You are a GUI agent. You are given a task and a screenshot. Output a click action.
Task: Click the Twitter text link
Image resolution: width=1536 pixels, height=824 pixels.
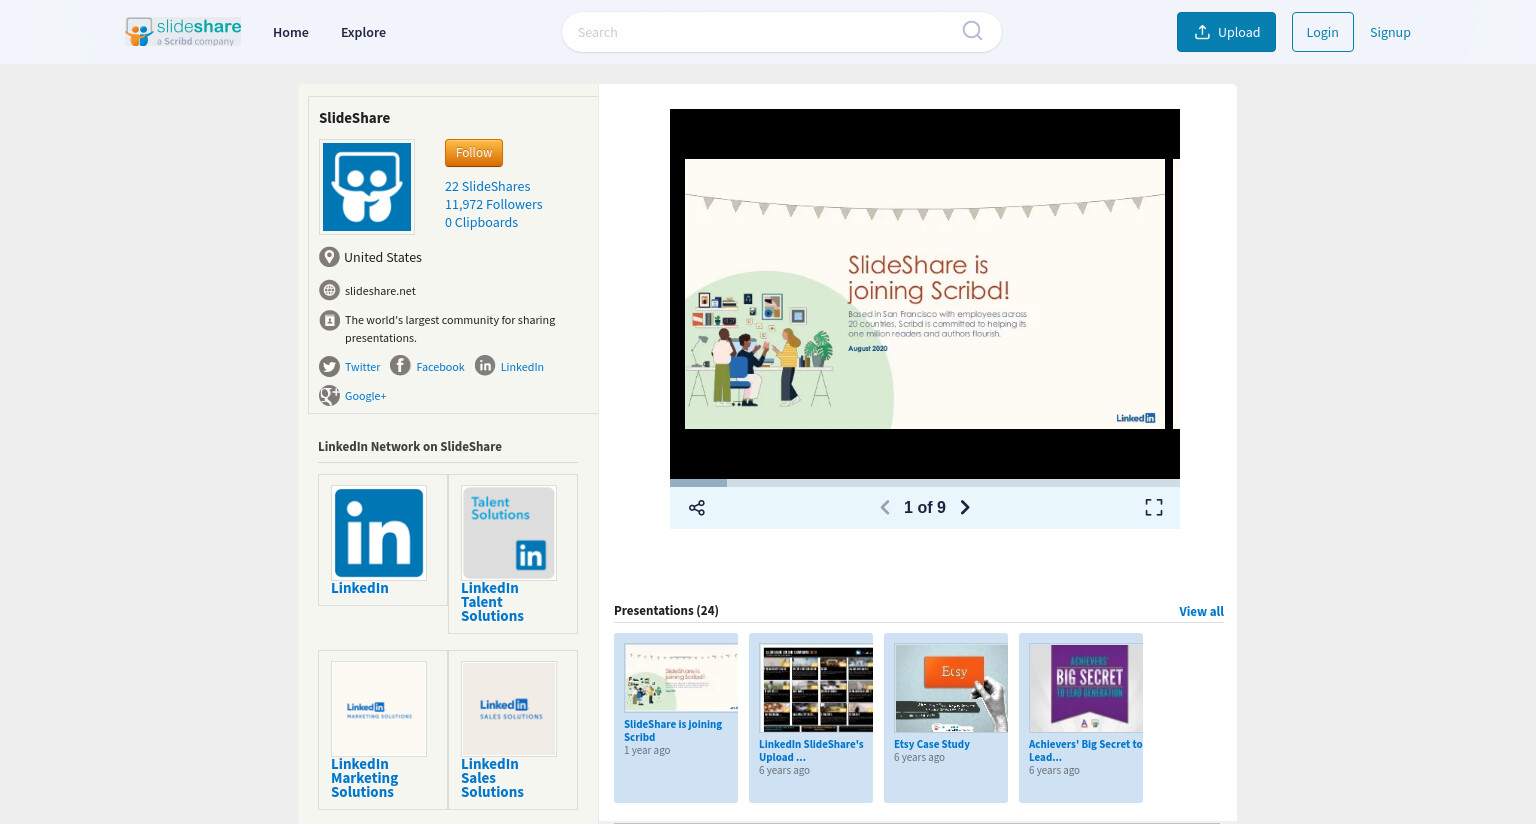point(362,367)
